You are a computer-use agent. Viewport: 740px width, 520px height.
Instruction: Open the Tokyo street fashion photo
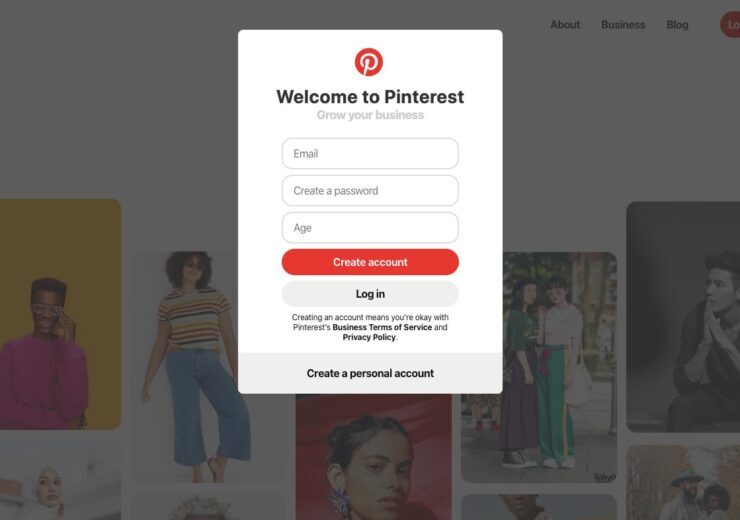[x=539, y=367]
